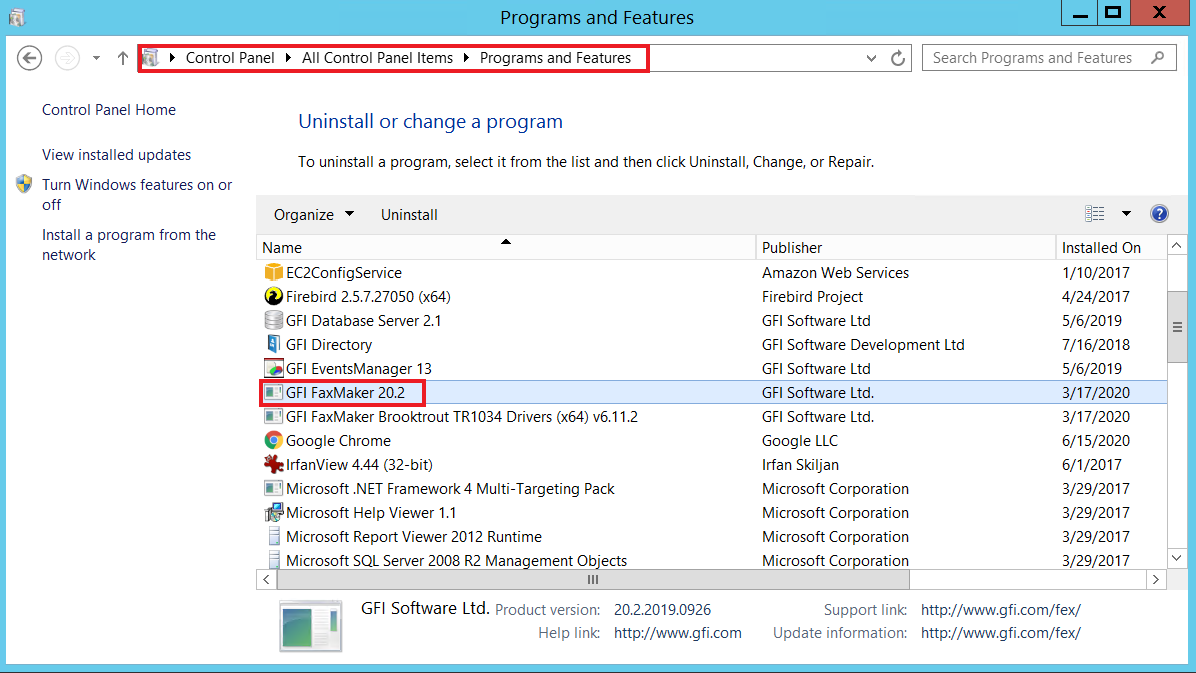The width and height of the screenshot is (1196, 673).
Task: Click the Control Panel breadcrumb
Action: coord(230,58)
